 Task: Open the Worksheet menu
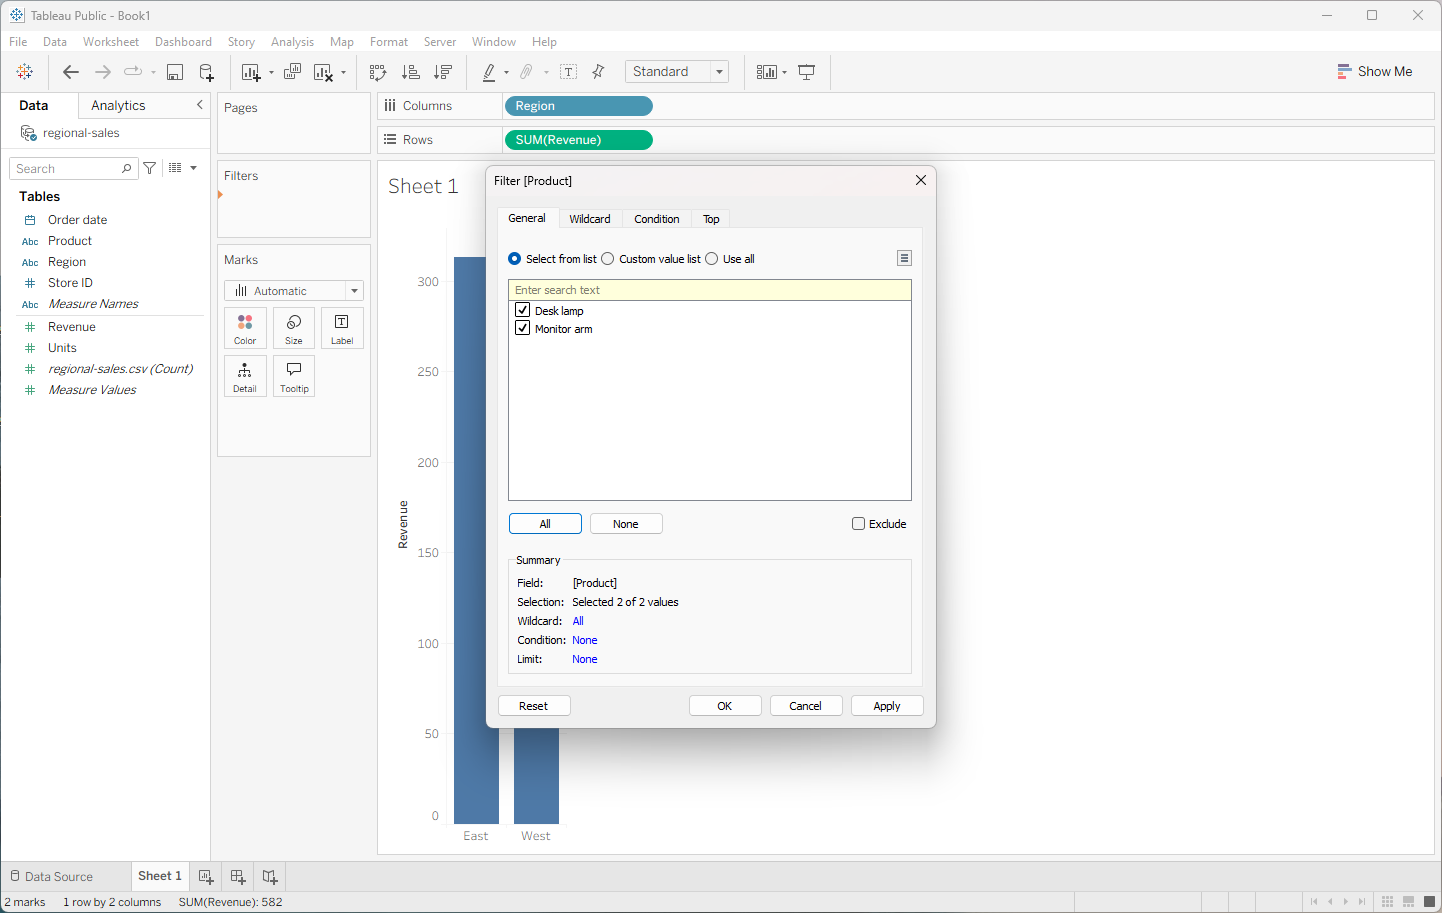click(111, 42)
